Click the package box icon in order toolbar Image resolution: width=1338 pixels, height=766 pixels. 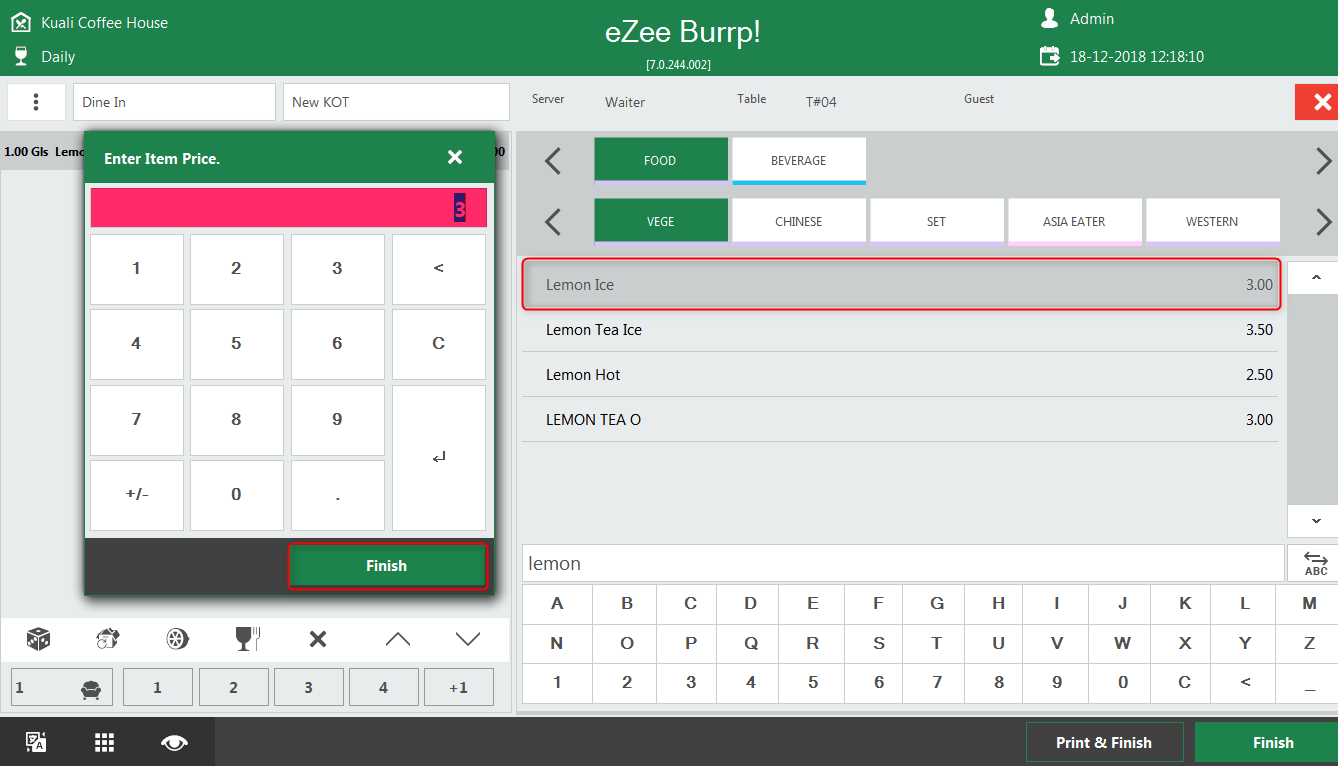(x=108, y=639)
